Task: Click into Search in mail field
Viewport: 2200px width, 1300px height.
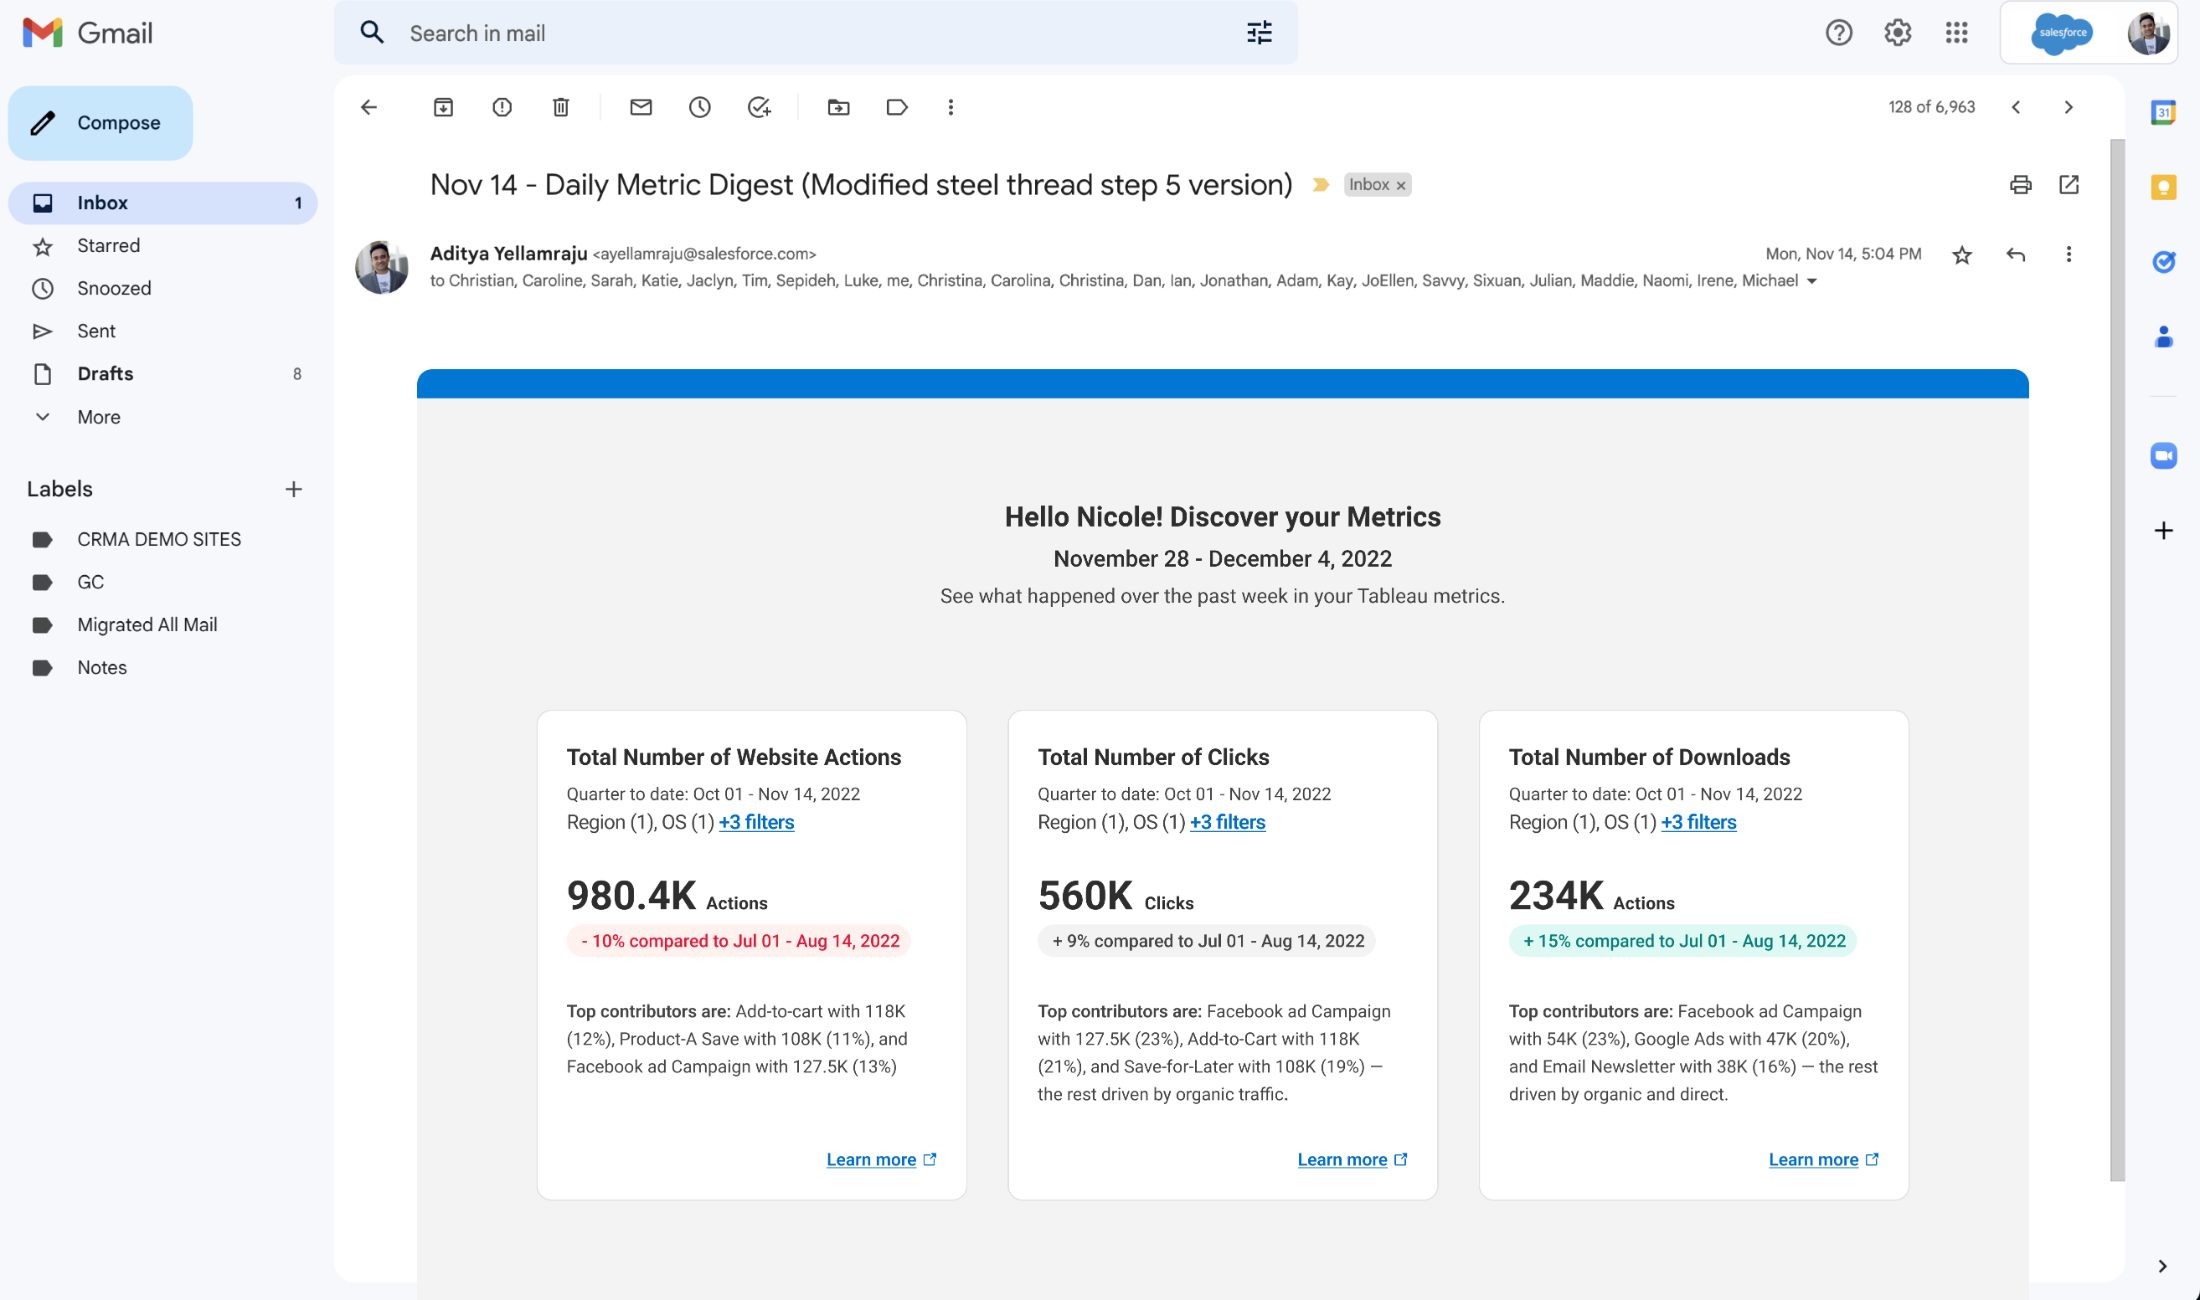Action: (x=815, y=33)
